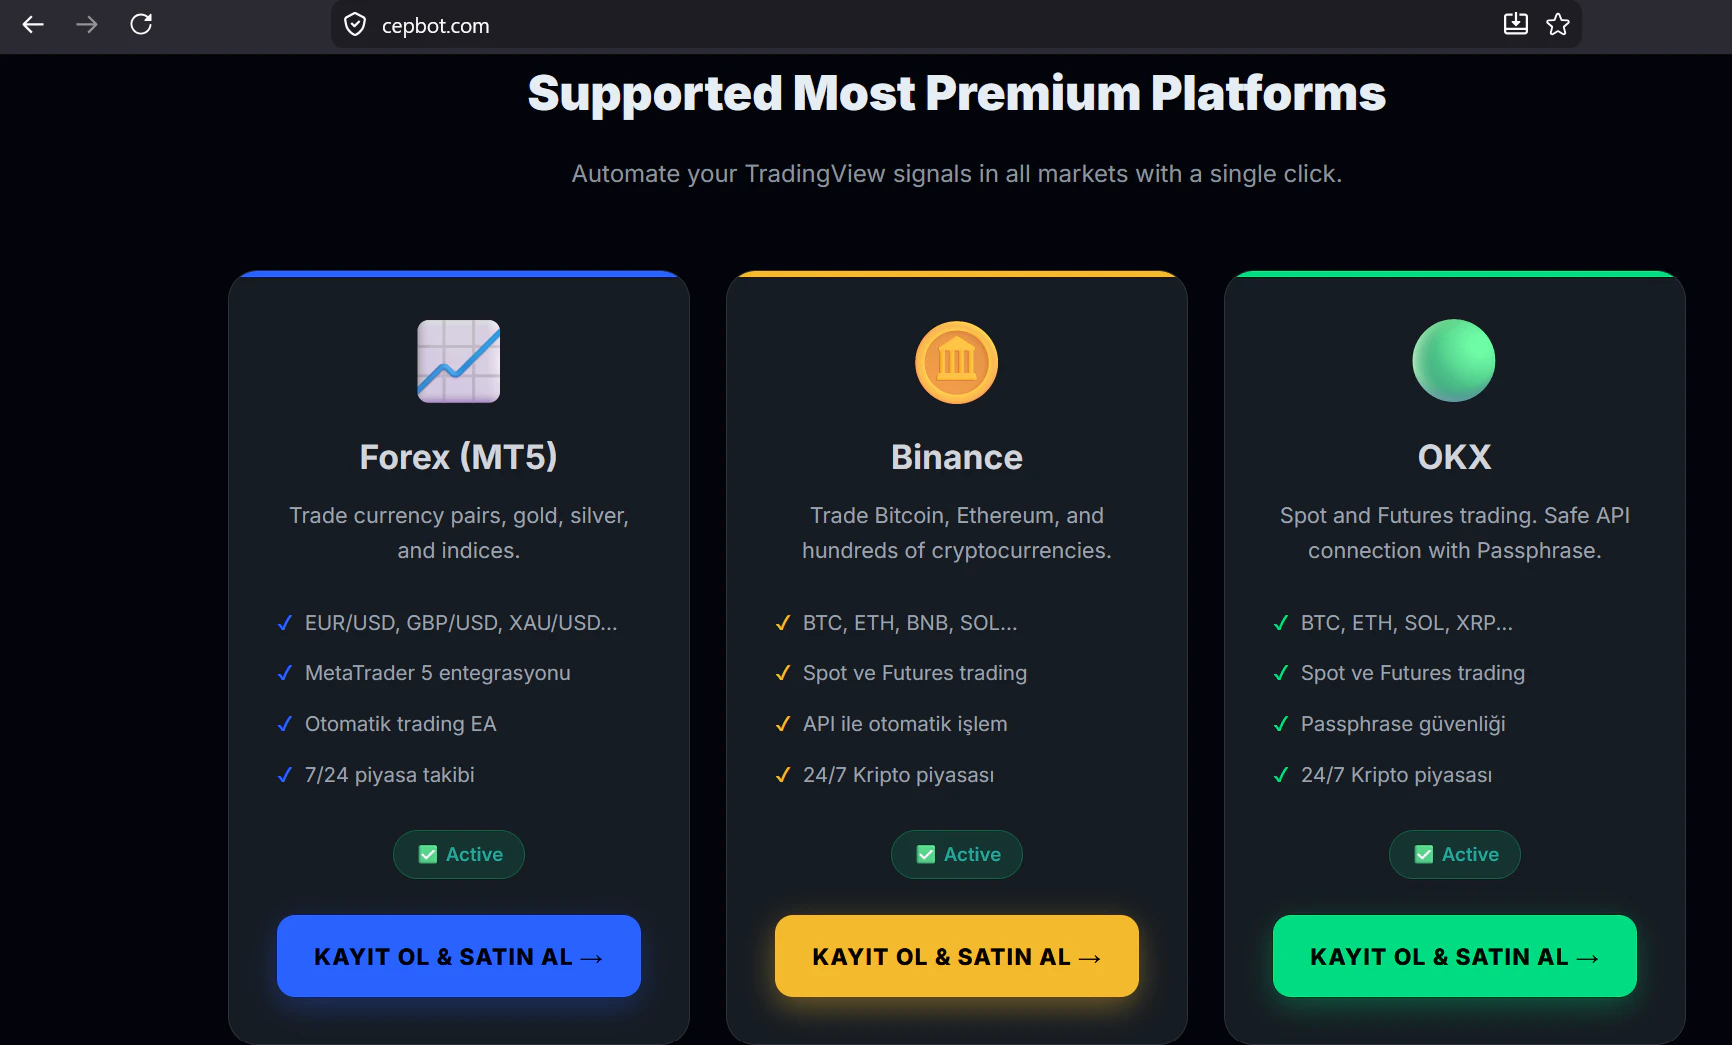Click the Forex chart icon
This screenshot has width=1732, height=1045.
pyautogui.click(x=459, y=361)
